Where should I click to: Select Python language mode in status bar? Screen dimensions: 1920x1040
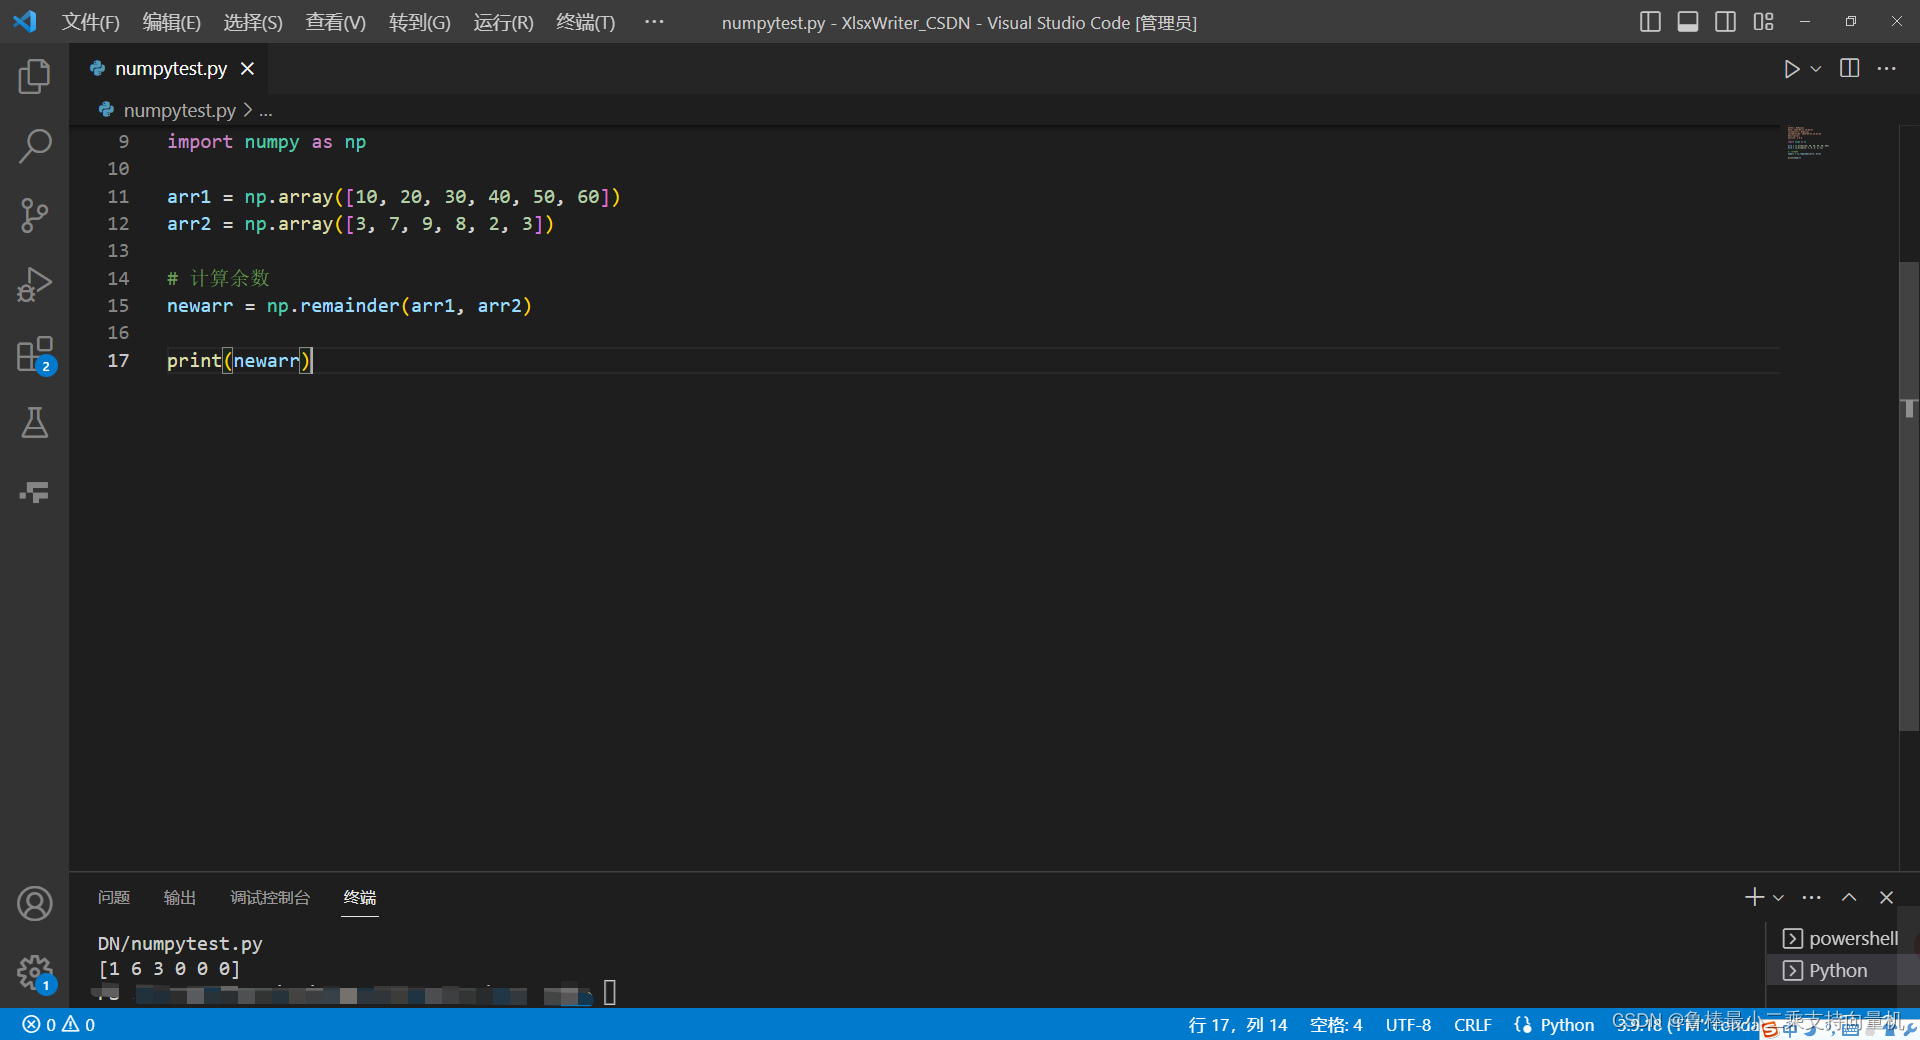coord(1567,1025)
